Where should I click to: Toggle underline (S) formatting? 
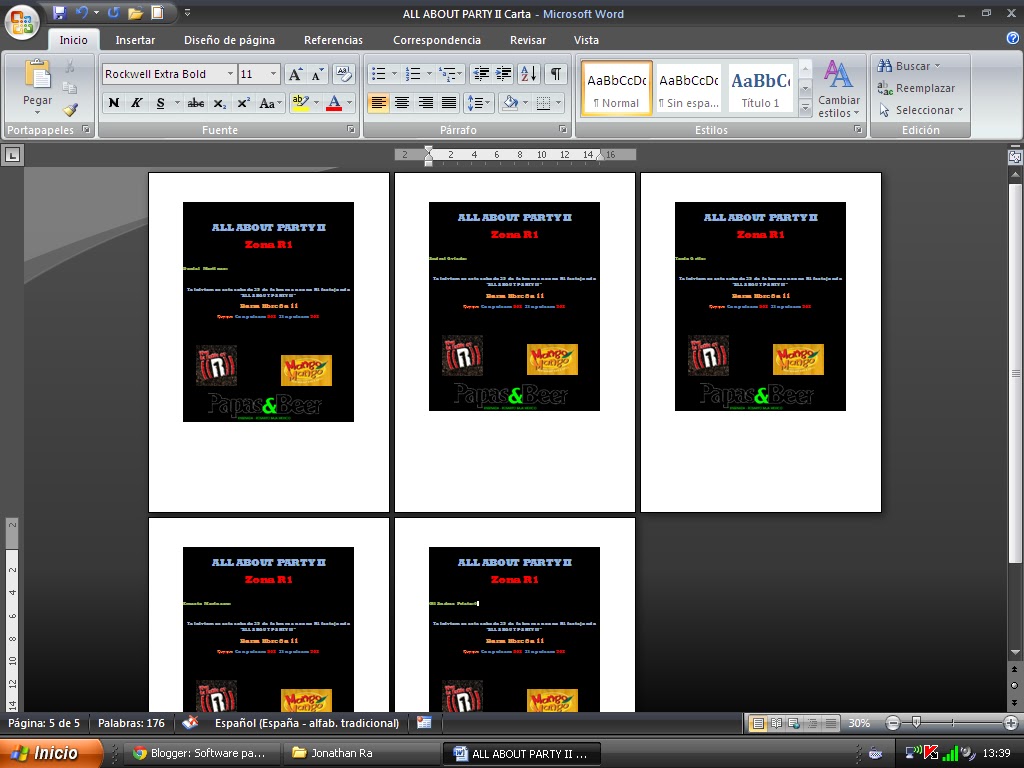(160, 103)
